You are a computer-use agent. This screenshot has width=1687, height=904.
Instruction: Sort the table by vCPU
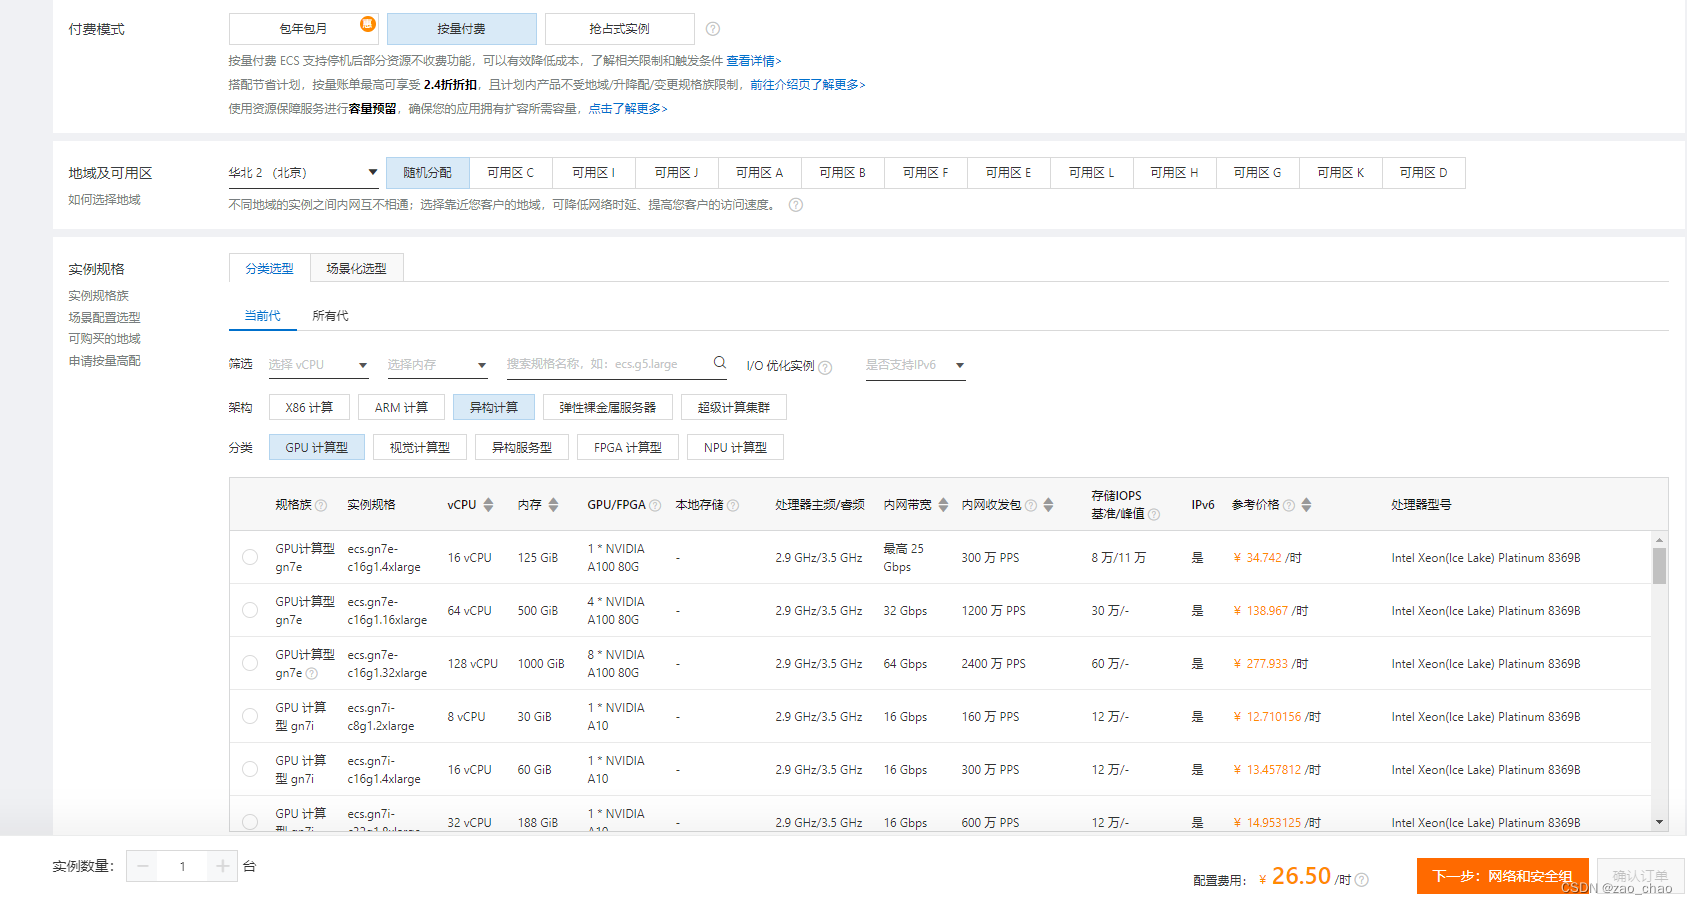(x=488, y=505)
